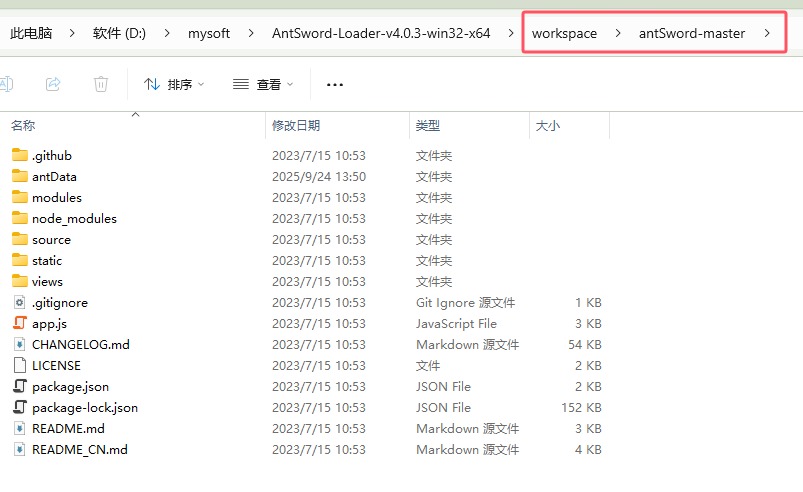Select the package.json file name
The image size is (803, 492).
tap(70, 387)
